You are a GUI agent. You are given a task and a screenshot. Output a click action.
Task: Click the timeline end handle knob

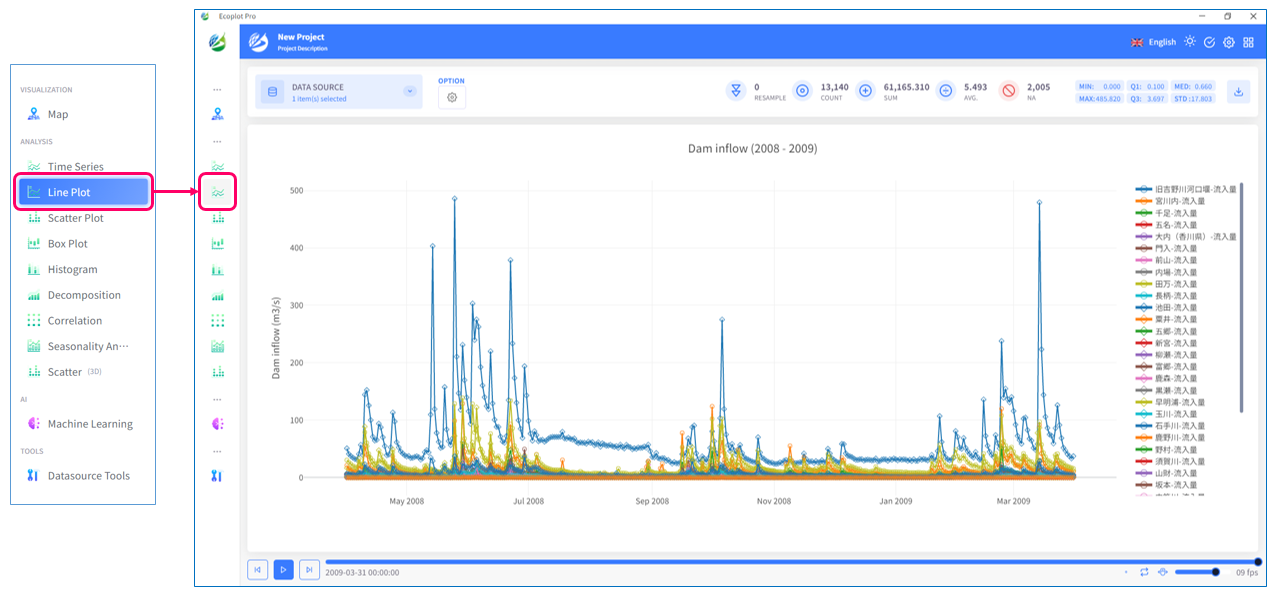[x=1258, y=562]
